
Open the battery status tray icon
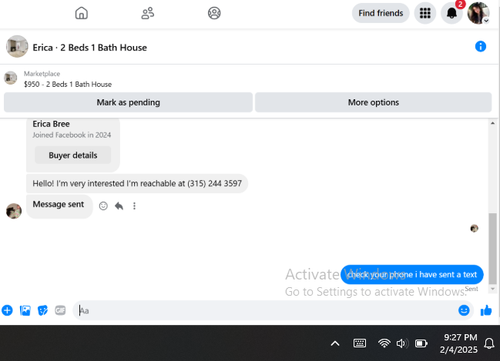pos(421,343)
